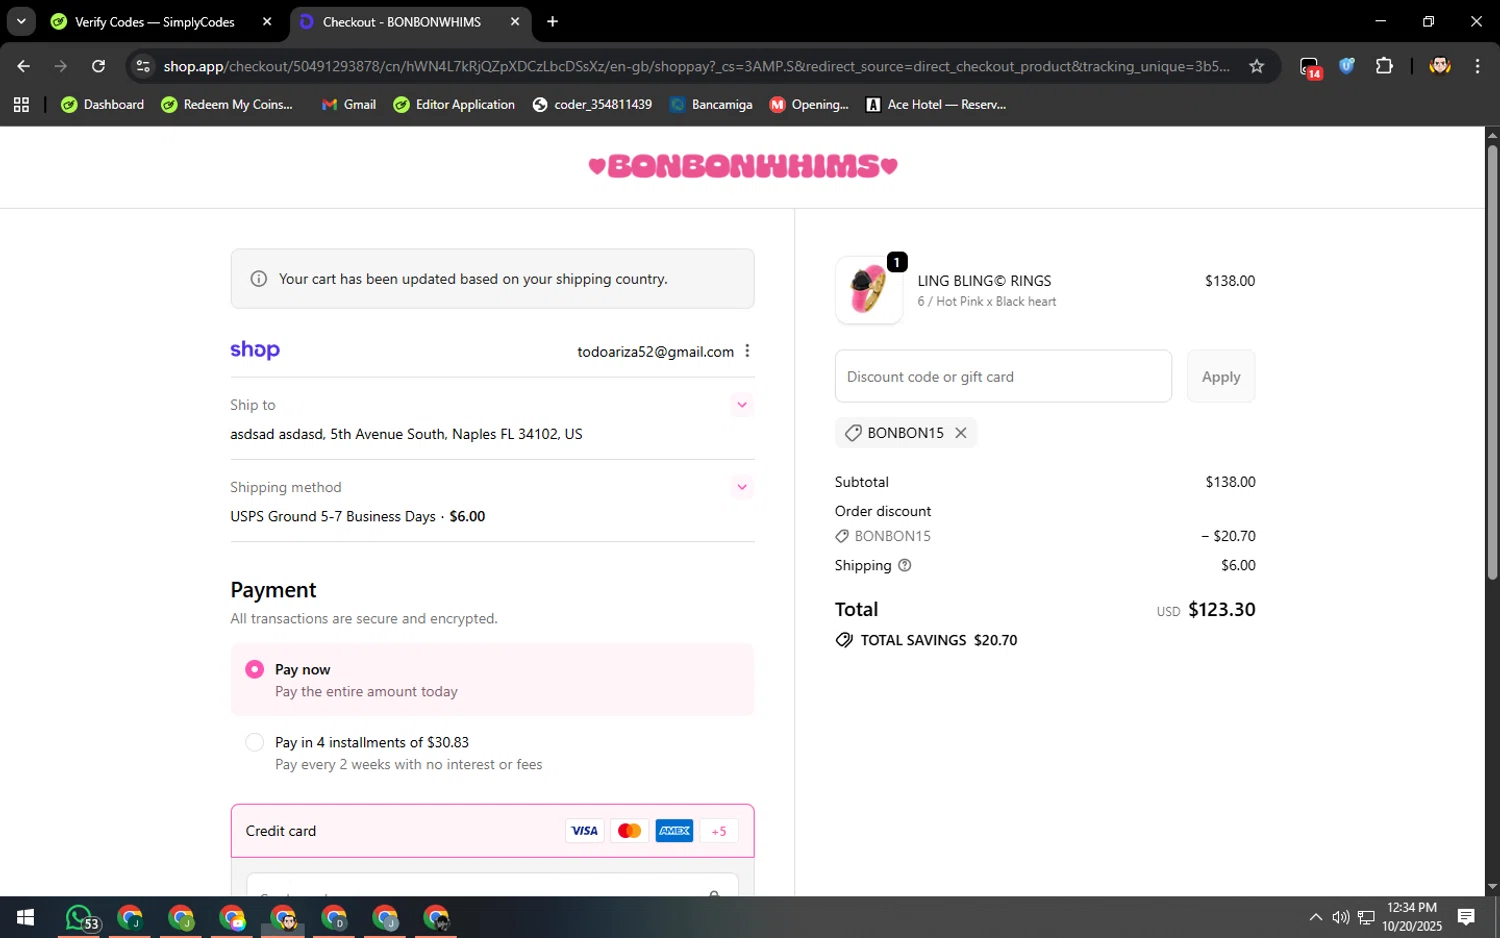The width and height of the screenshot is (1500, 938).
Task: View site information icon in address bar
Action: coord(143,66)
